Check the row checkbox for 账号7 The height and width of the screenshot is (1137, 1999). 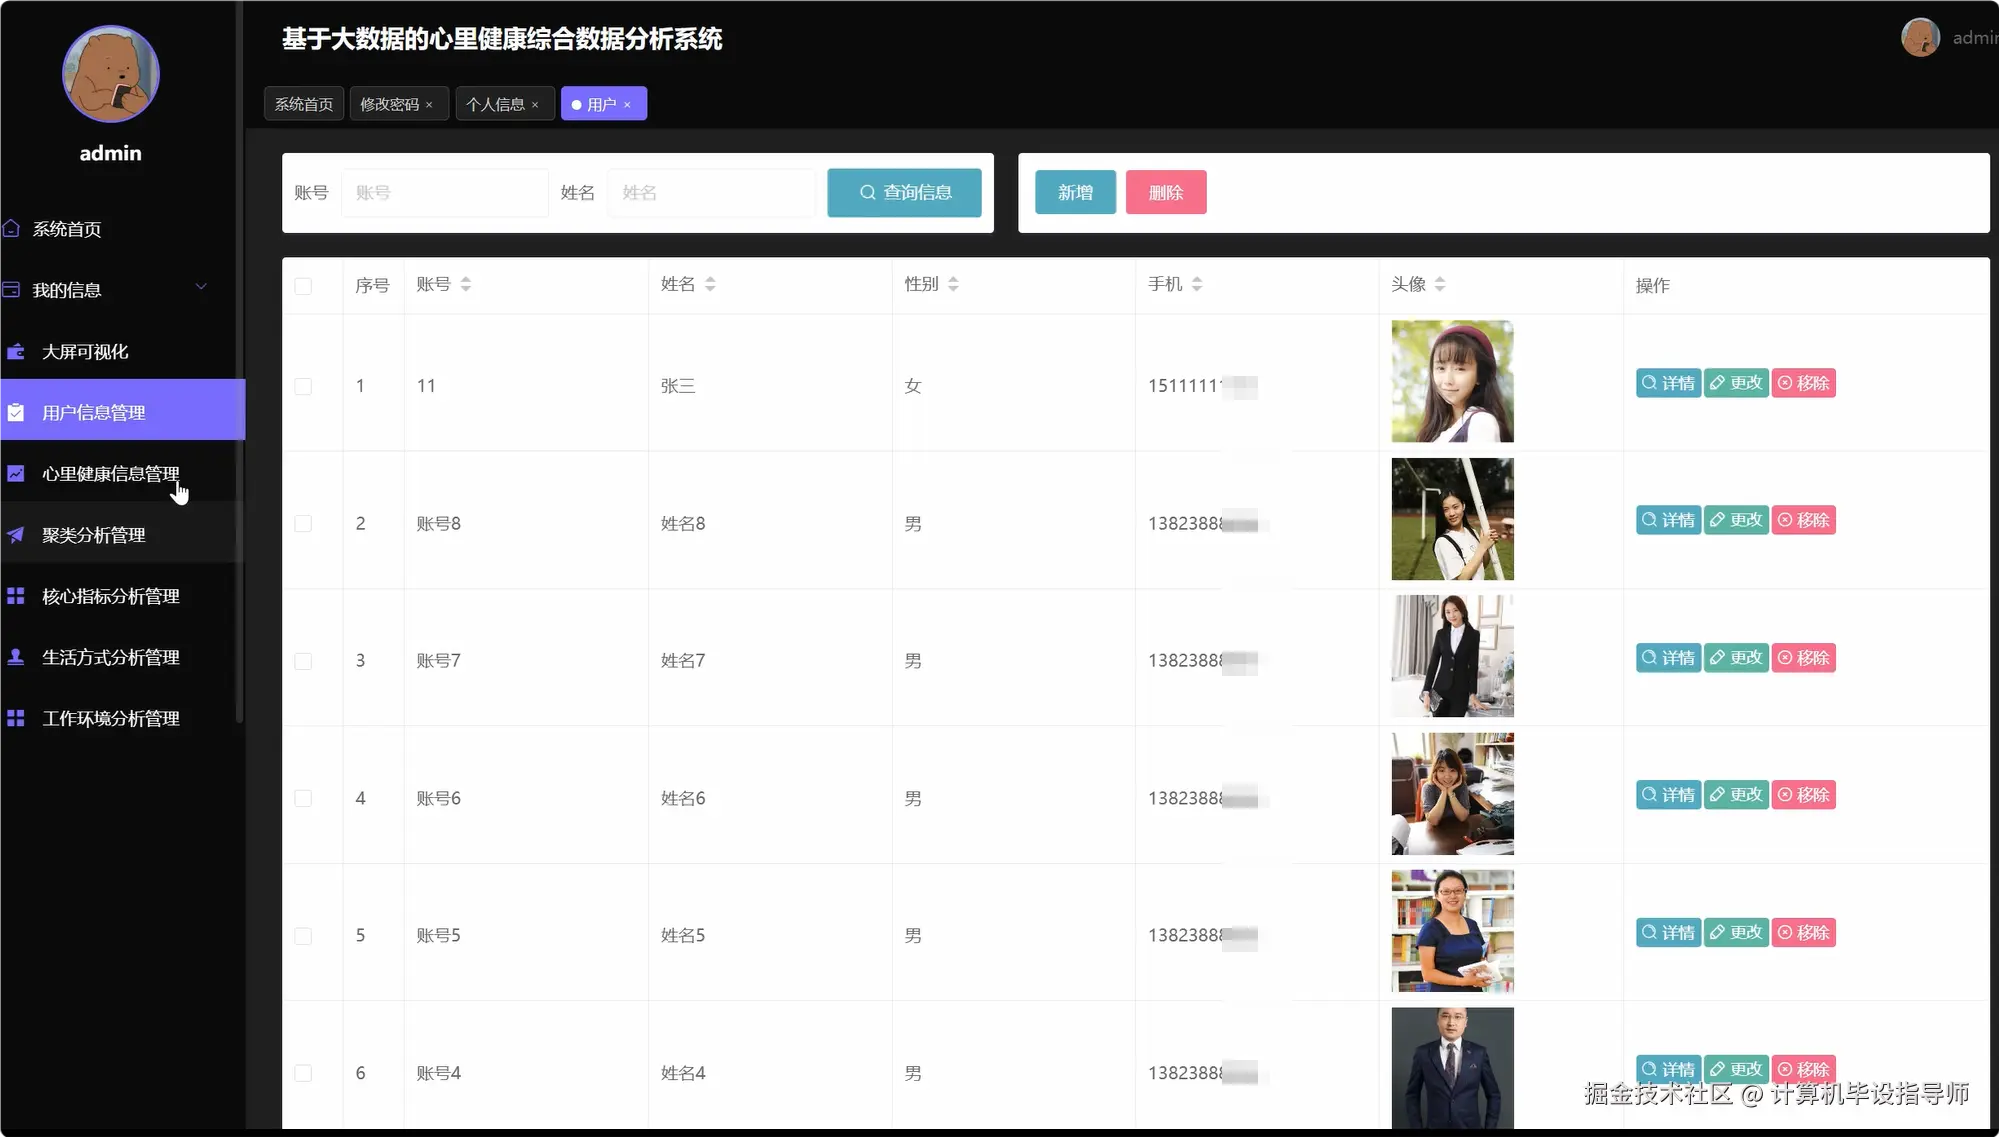tap(303, 661)
